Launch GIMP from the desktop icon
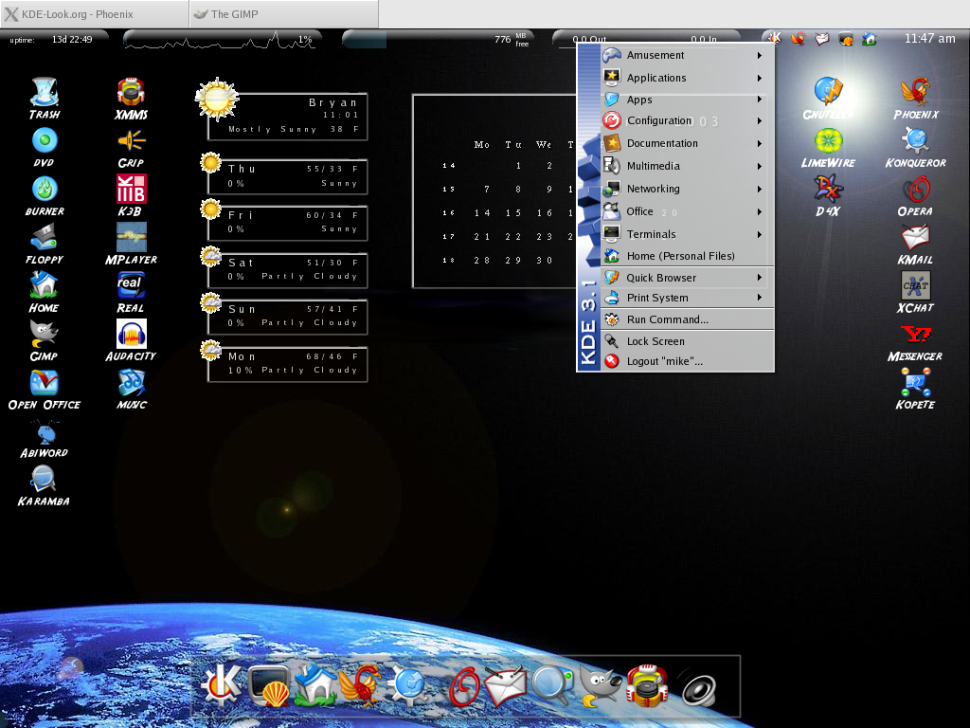This screenshot has width=970, height=728. (45, 340)
